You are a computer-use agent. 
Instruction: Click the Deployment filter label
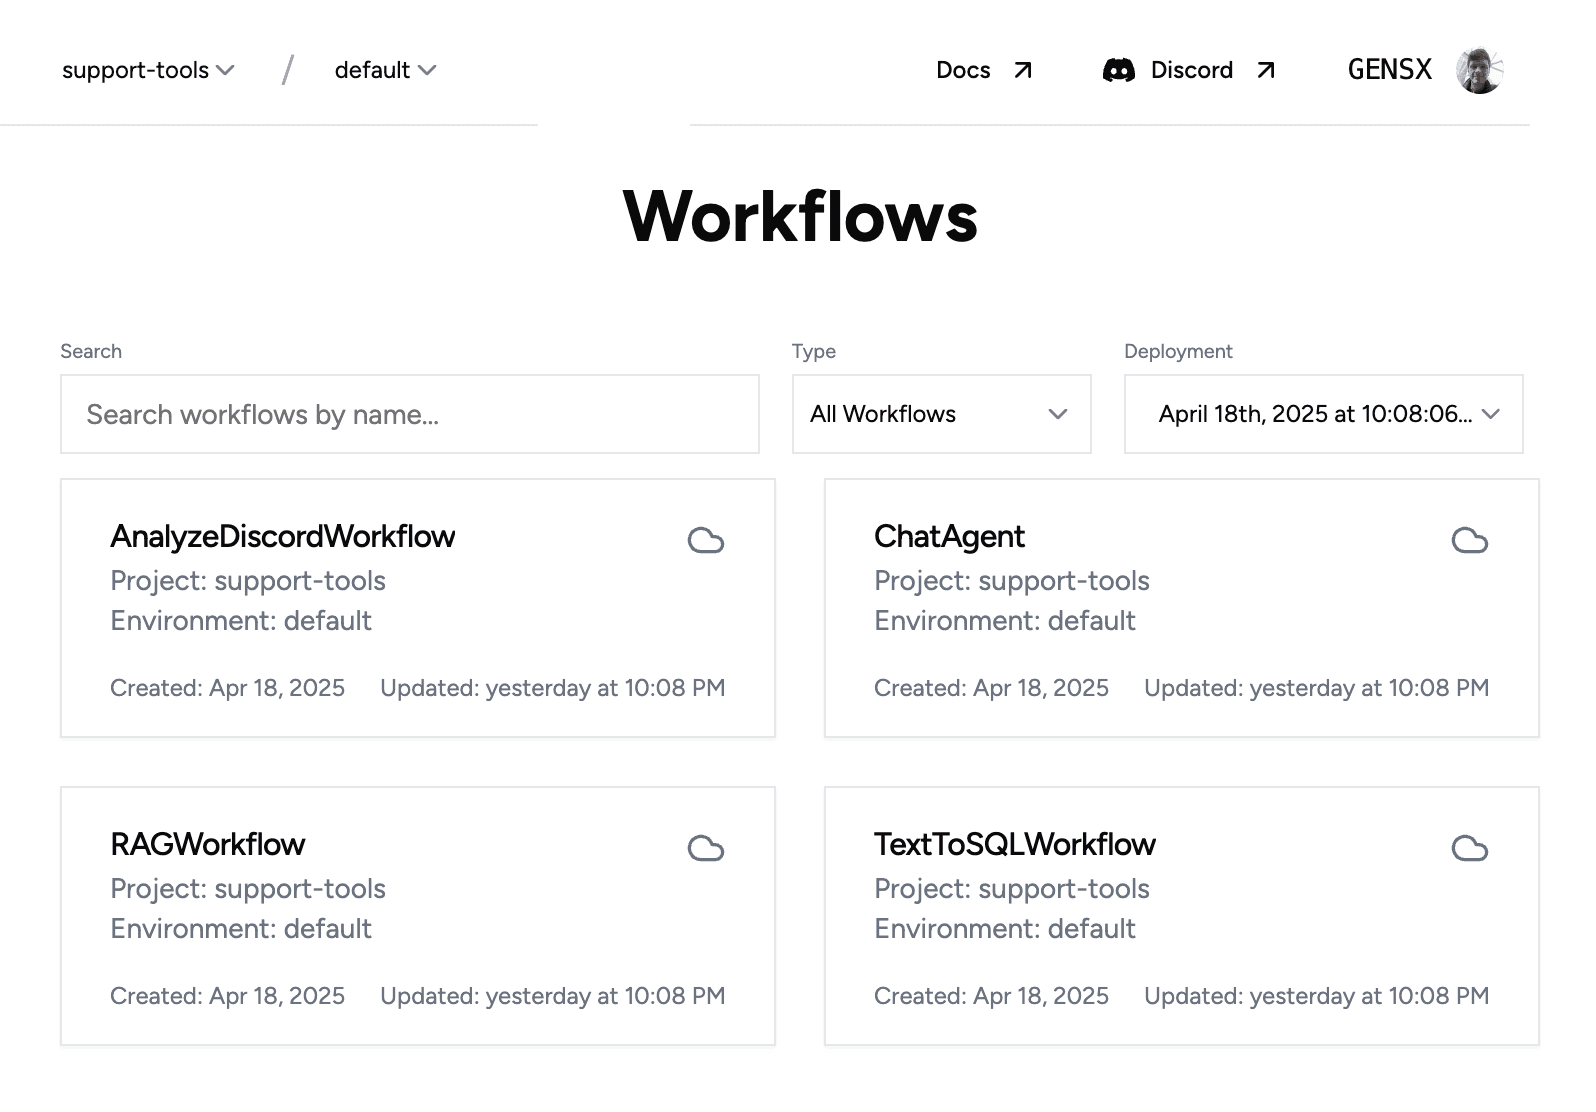point(1178,351)
